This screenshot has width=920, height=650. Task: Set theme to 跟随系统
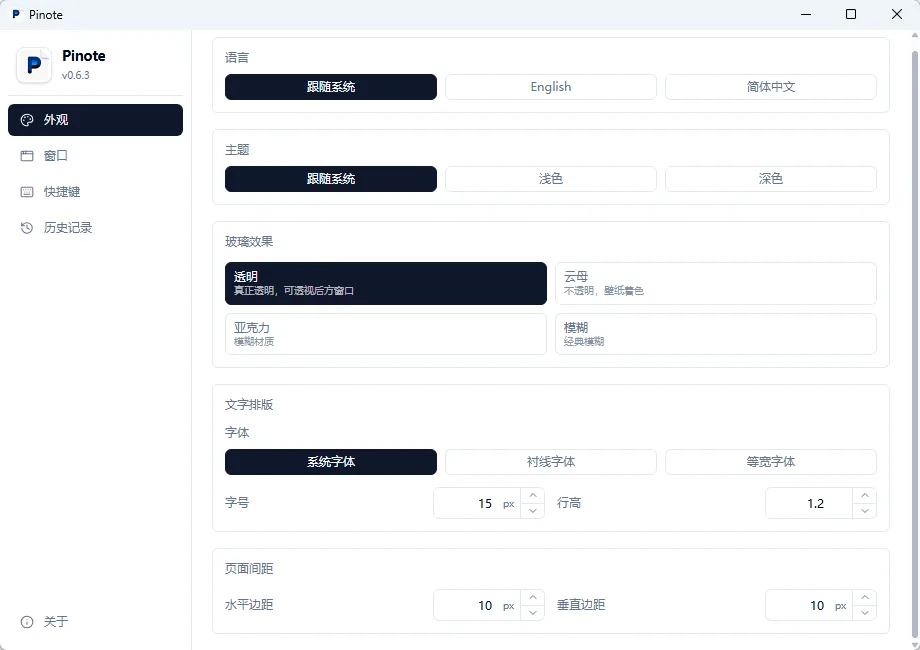(331, 179)
